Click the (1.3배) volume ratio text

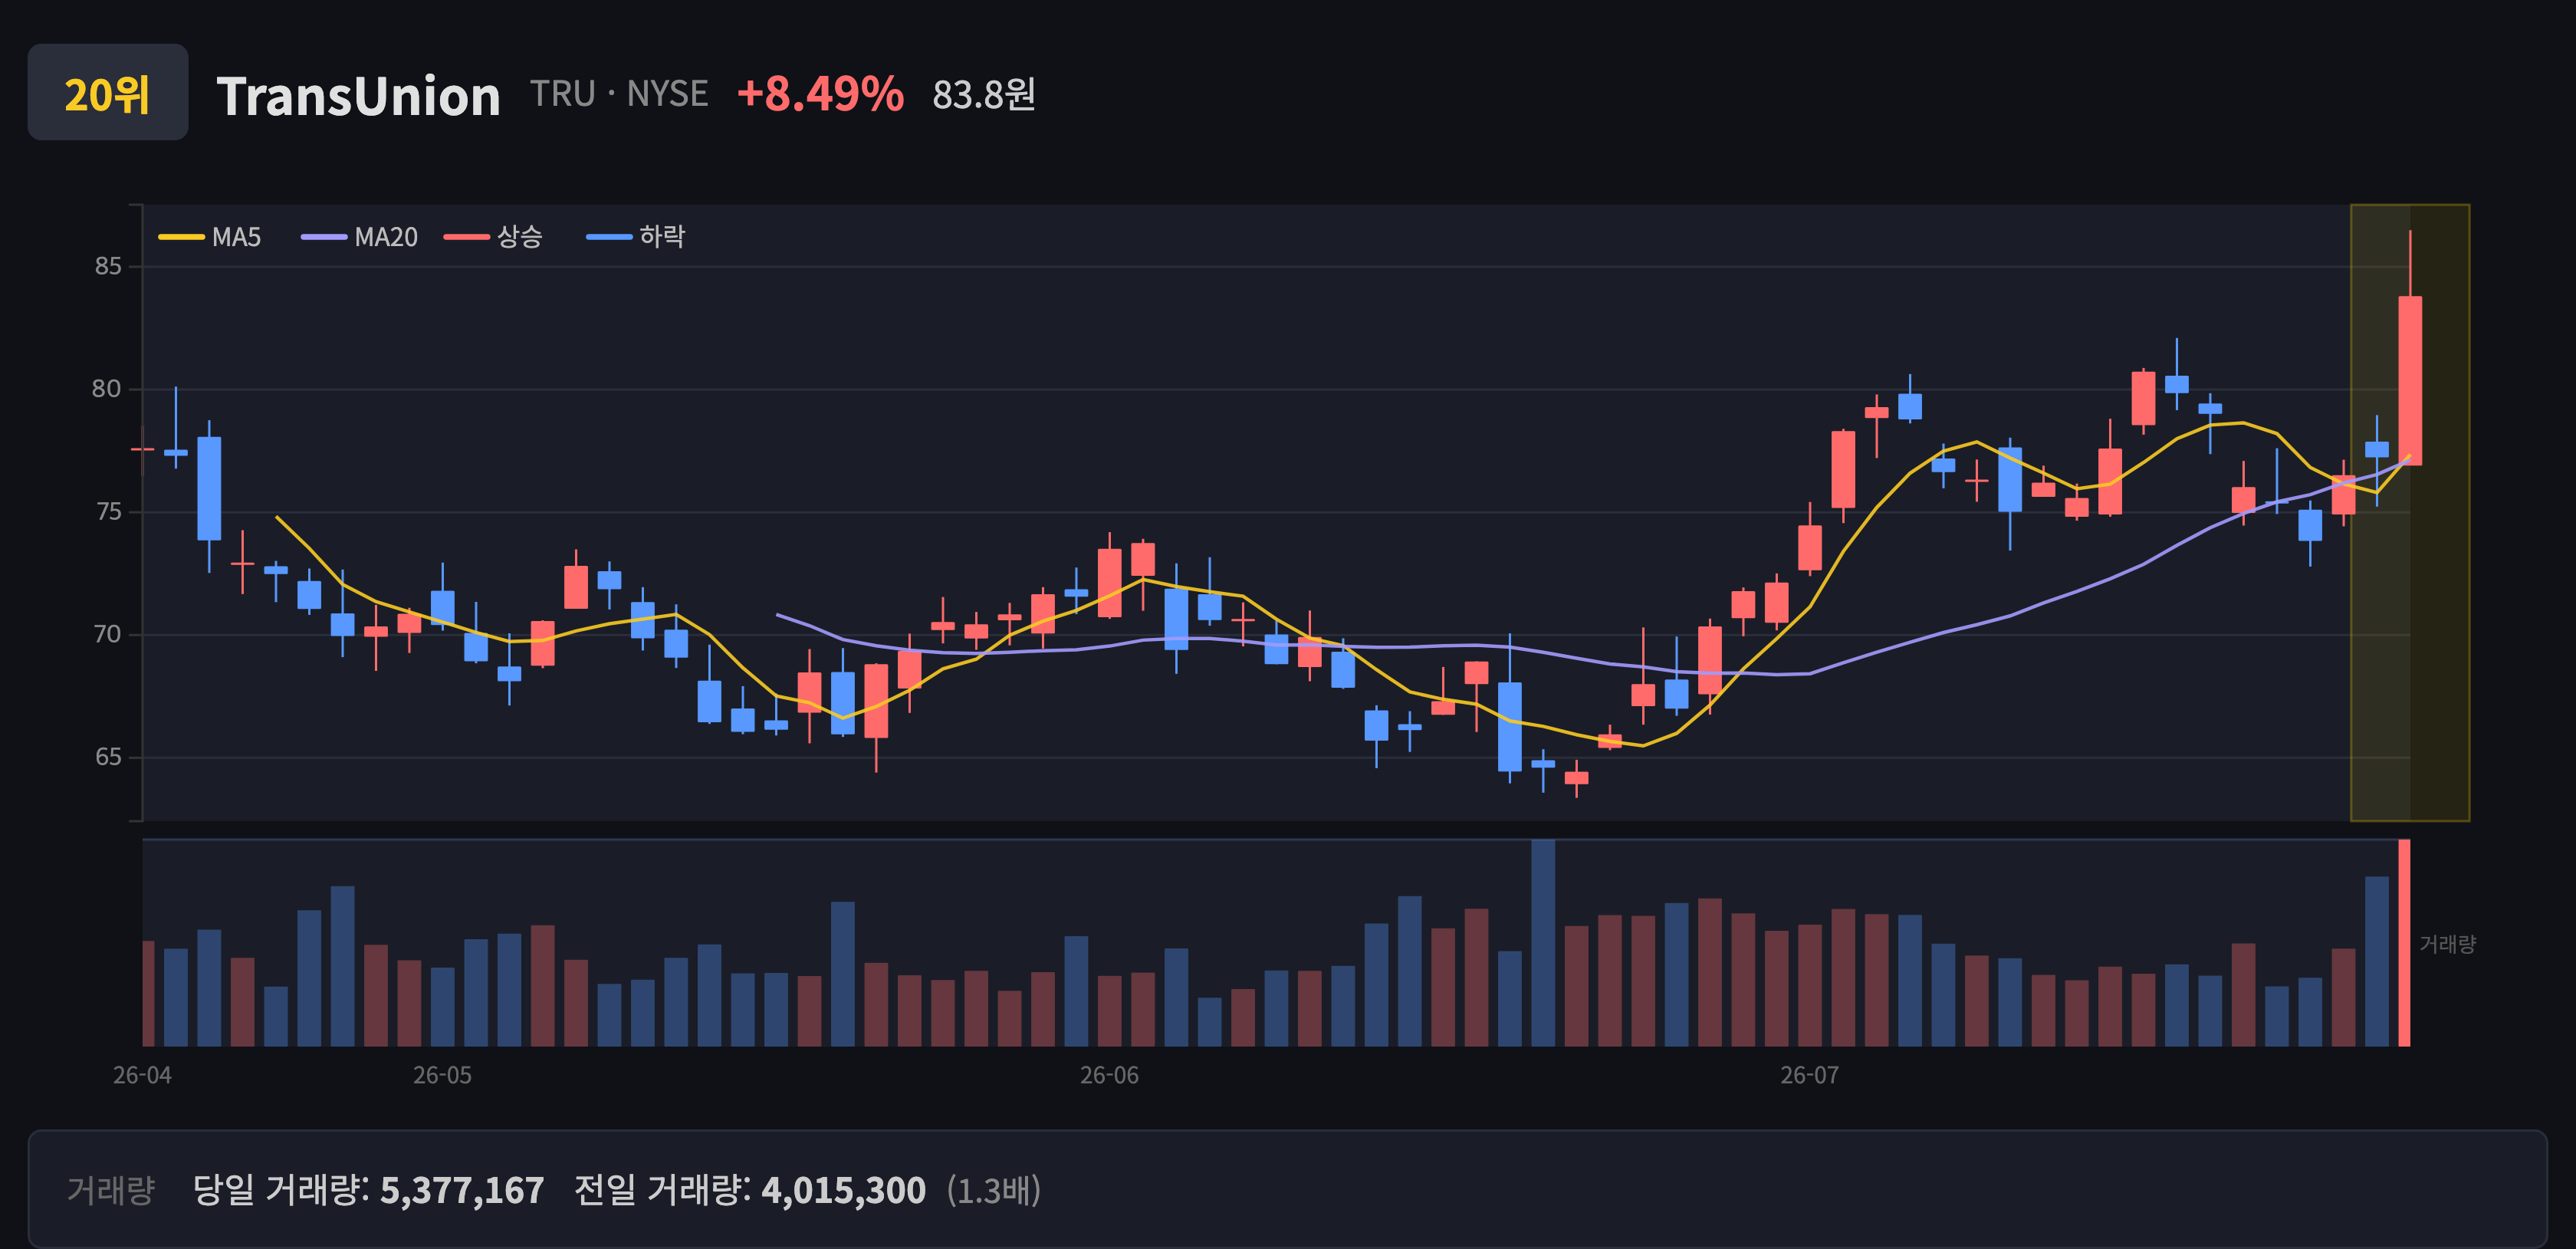point(994,1190)
